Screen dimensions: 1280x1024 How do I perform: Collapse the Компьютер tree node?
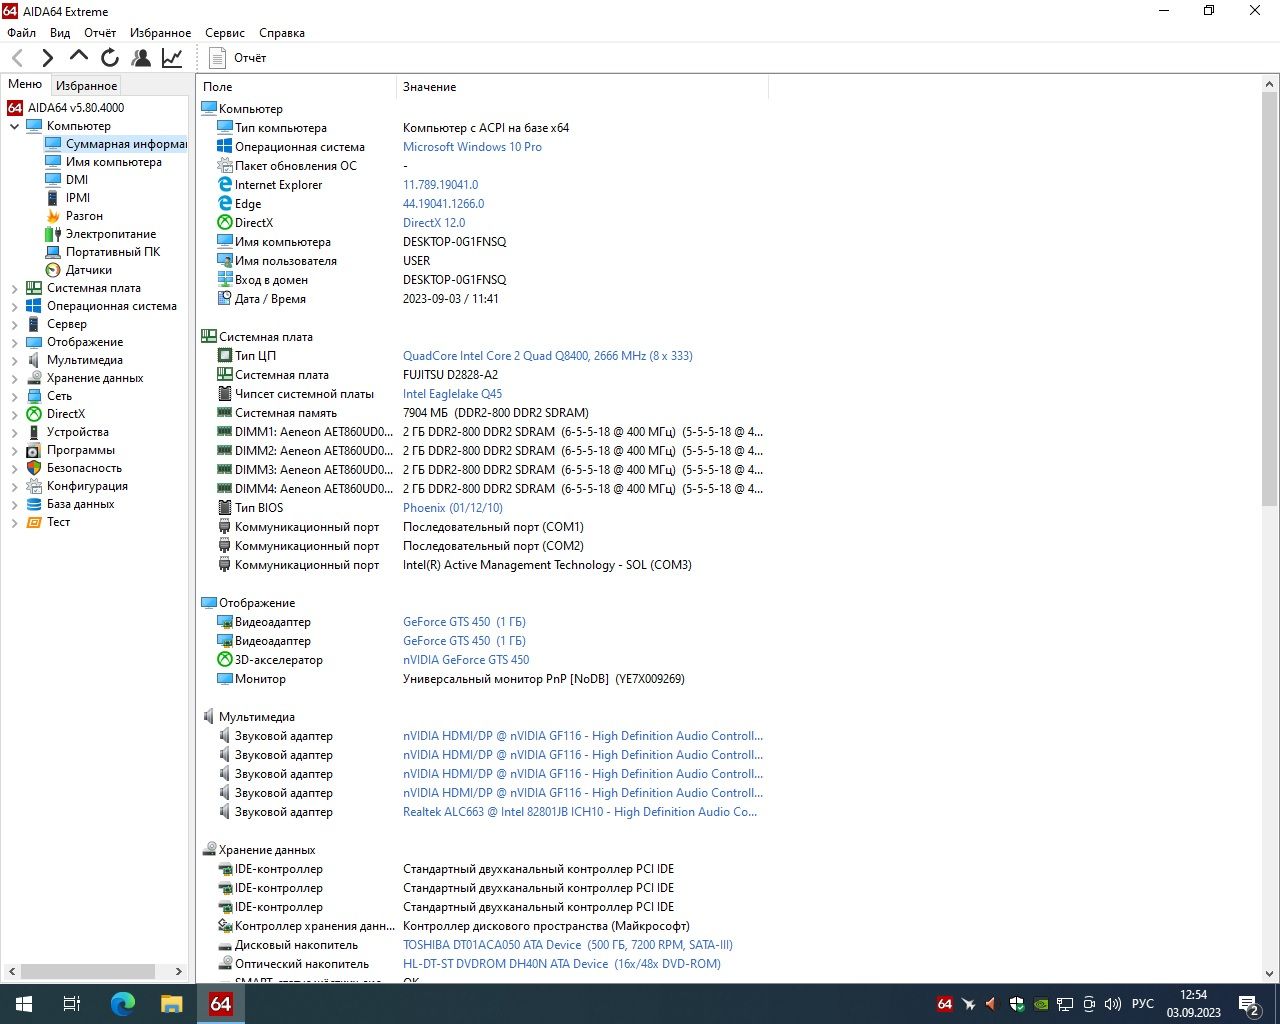click(x=14, y=126)
